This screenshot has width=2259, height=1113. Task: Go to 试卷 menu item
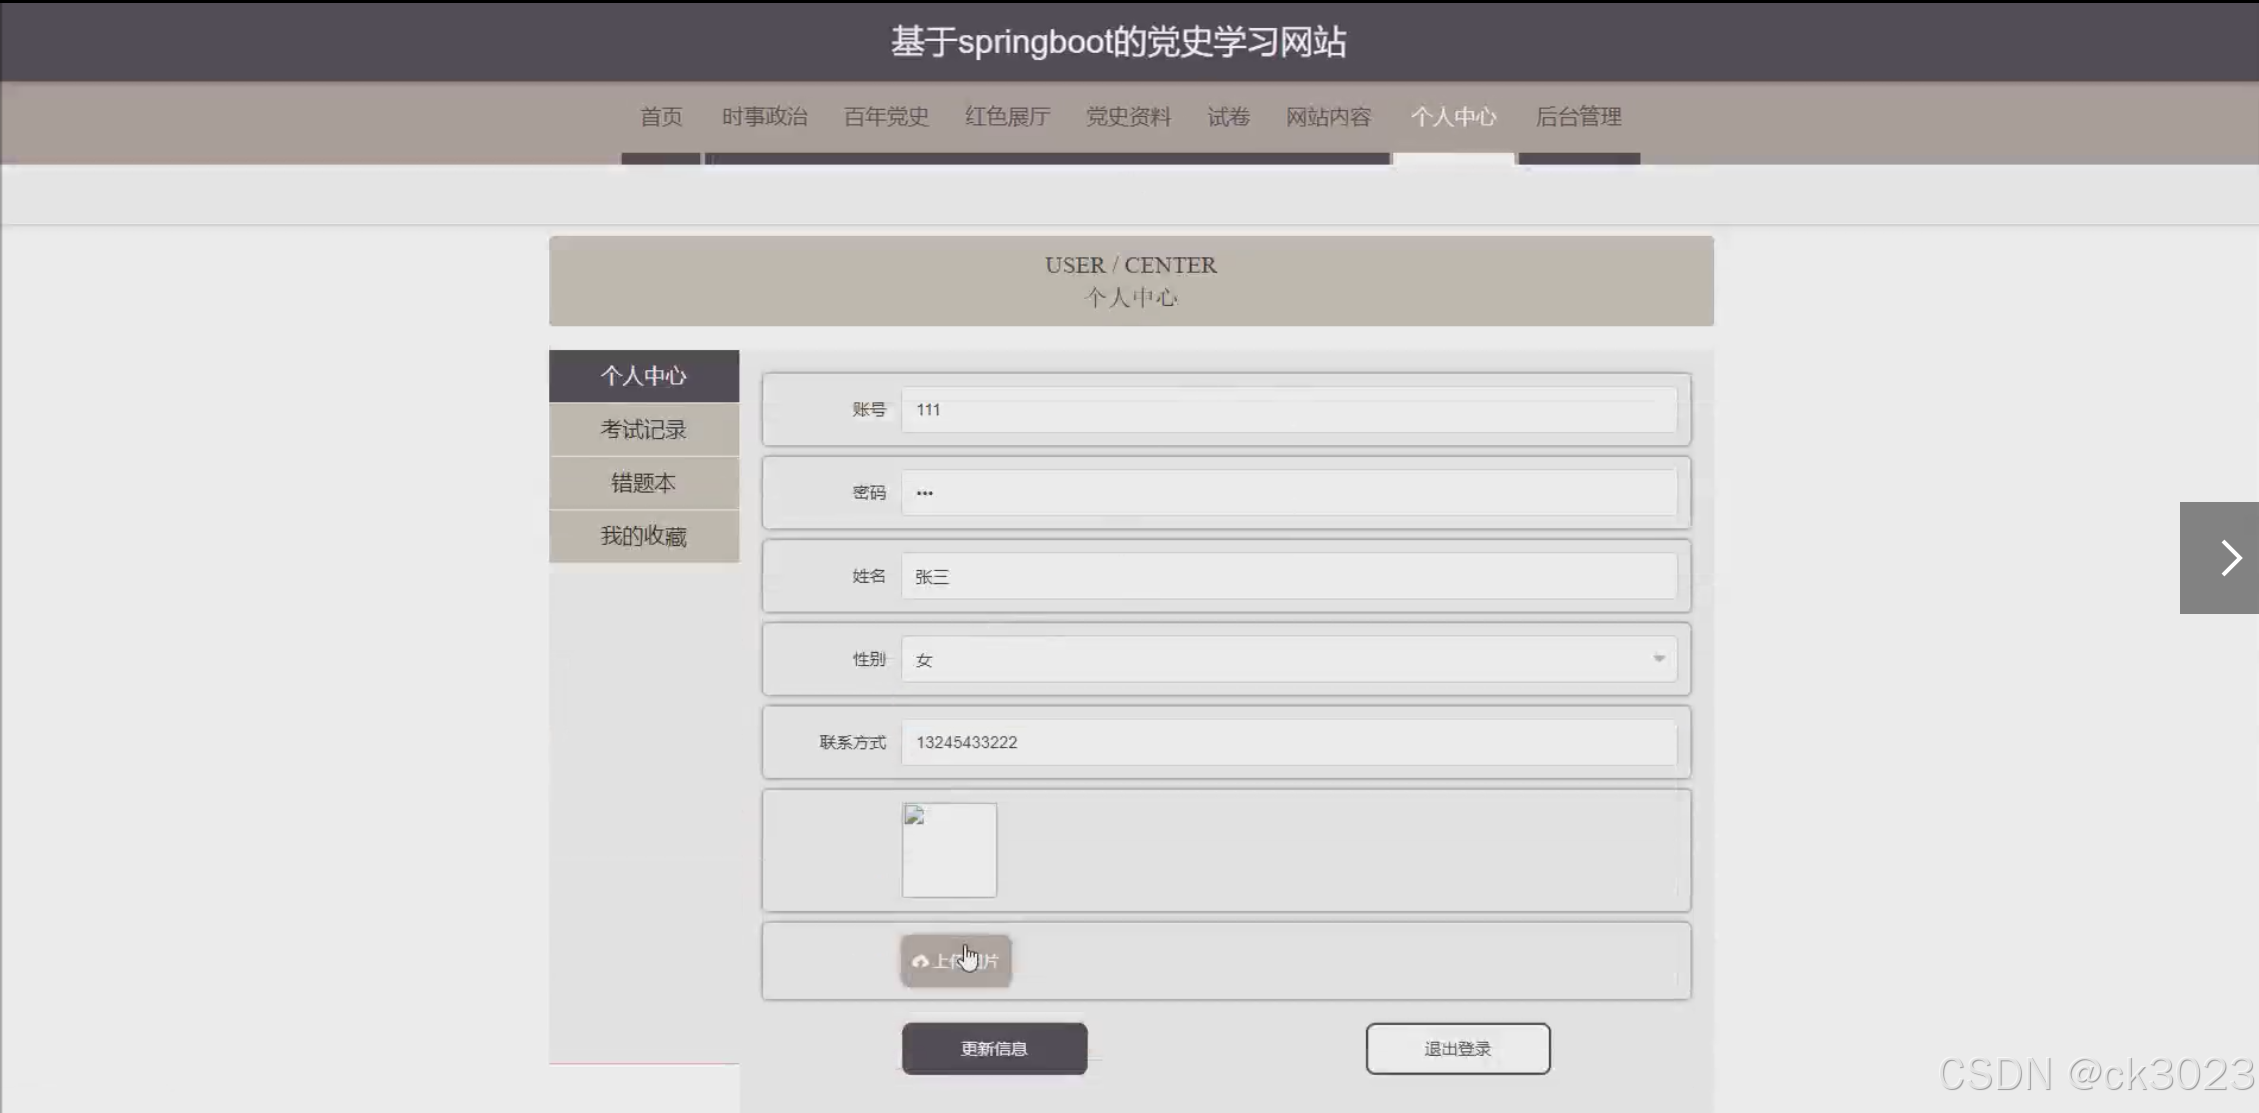coord(1228,117)
